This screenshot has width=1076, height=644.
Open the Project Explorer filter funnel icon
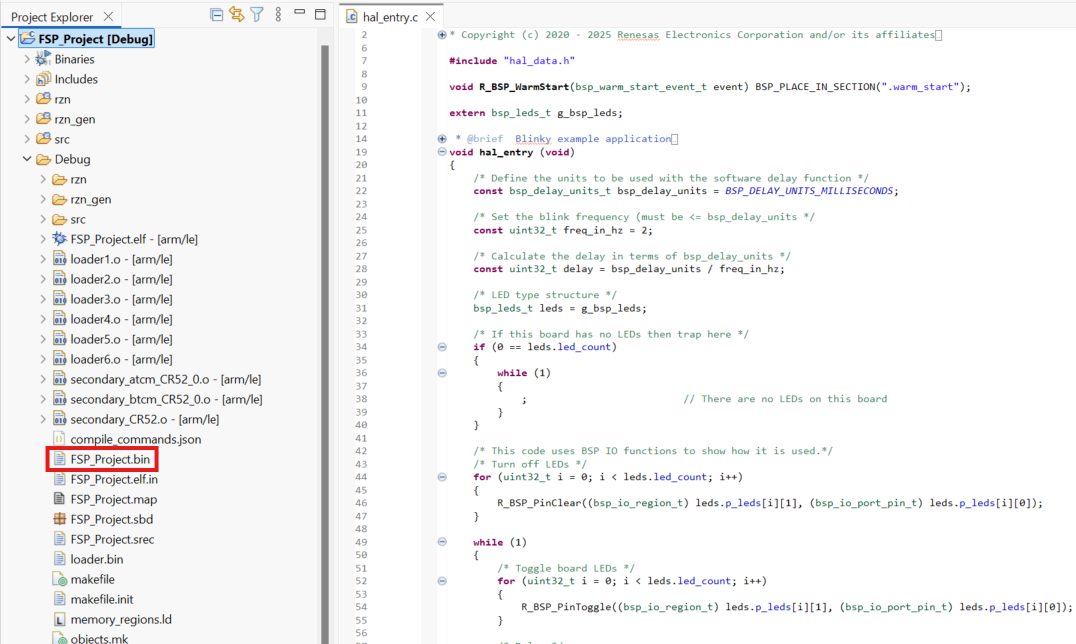254,13
